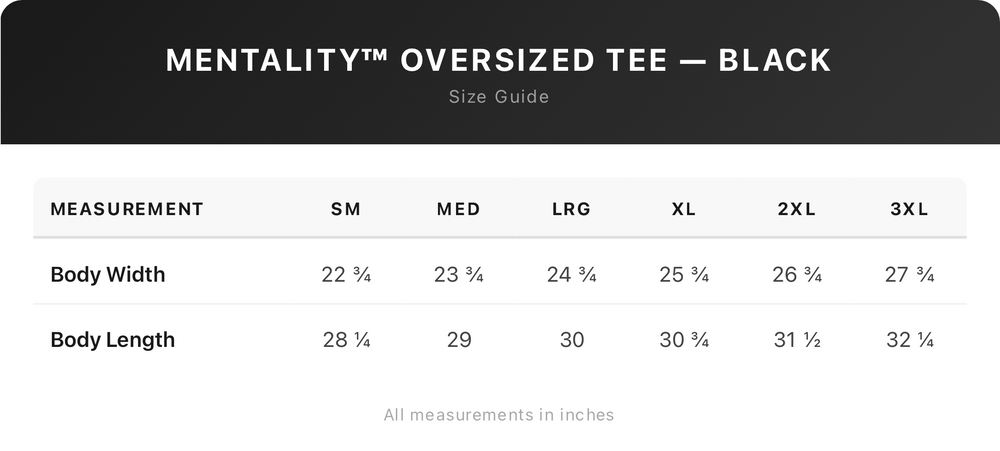The image size is (1000, 451).
Task: Select the 2XL size column header
Action: [x=797, y=209]
